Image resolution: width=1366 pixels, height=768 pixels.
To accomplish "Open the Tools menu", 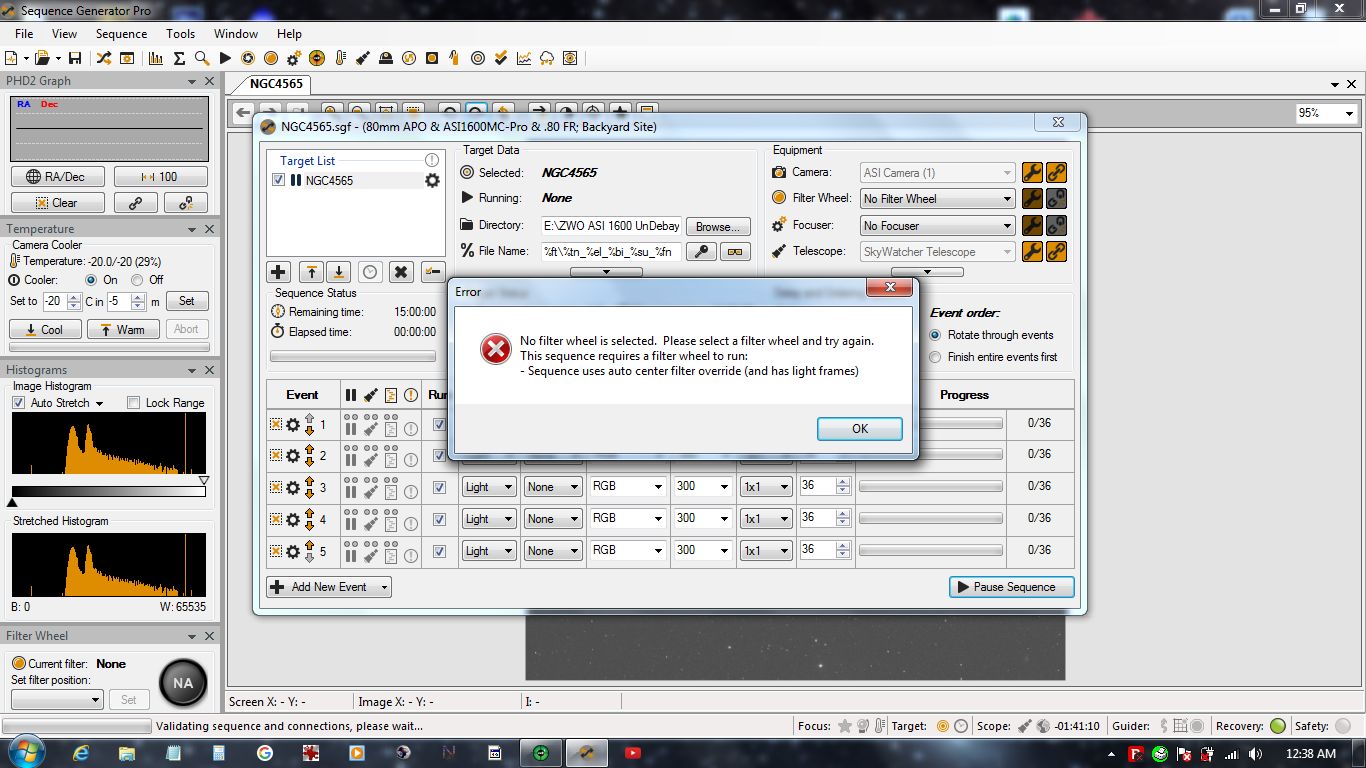I will tap(180, 34).
